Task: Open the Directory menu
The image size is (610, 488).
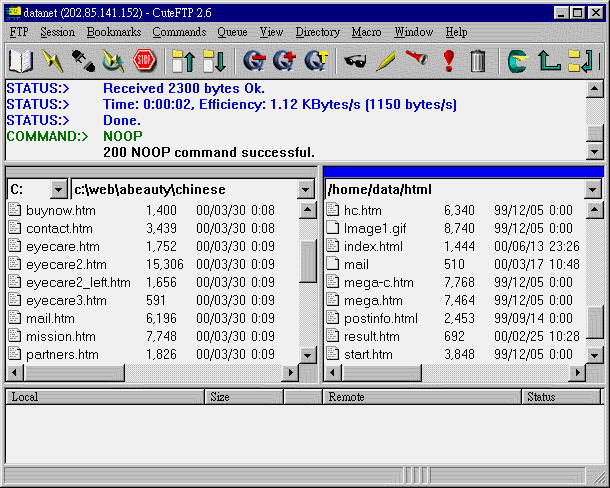Action: coord(317,32)
